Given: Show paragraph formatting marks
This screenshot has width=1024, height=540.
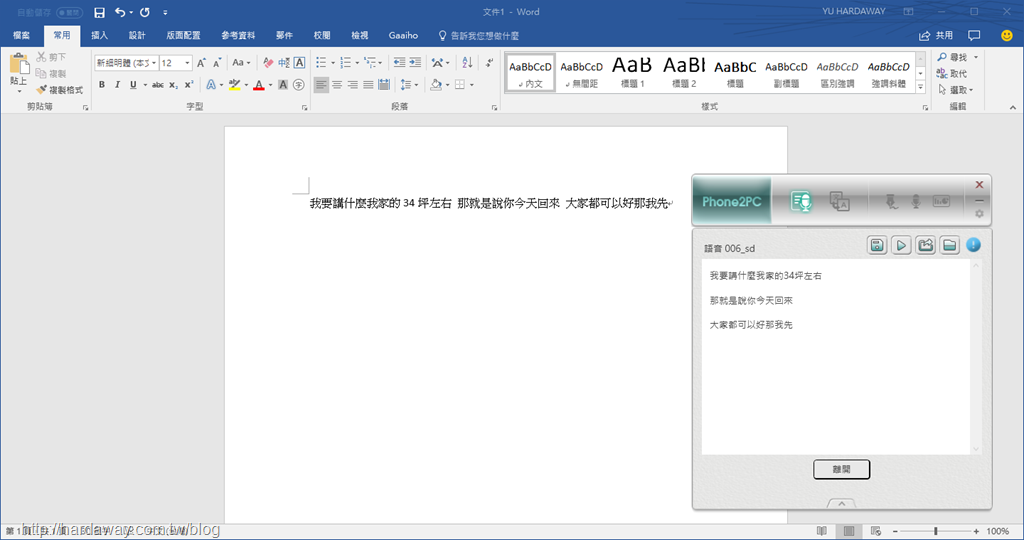Looking at the screenshot, I should 489,63.
